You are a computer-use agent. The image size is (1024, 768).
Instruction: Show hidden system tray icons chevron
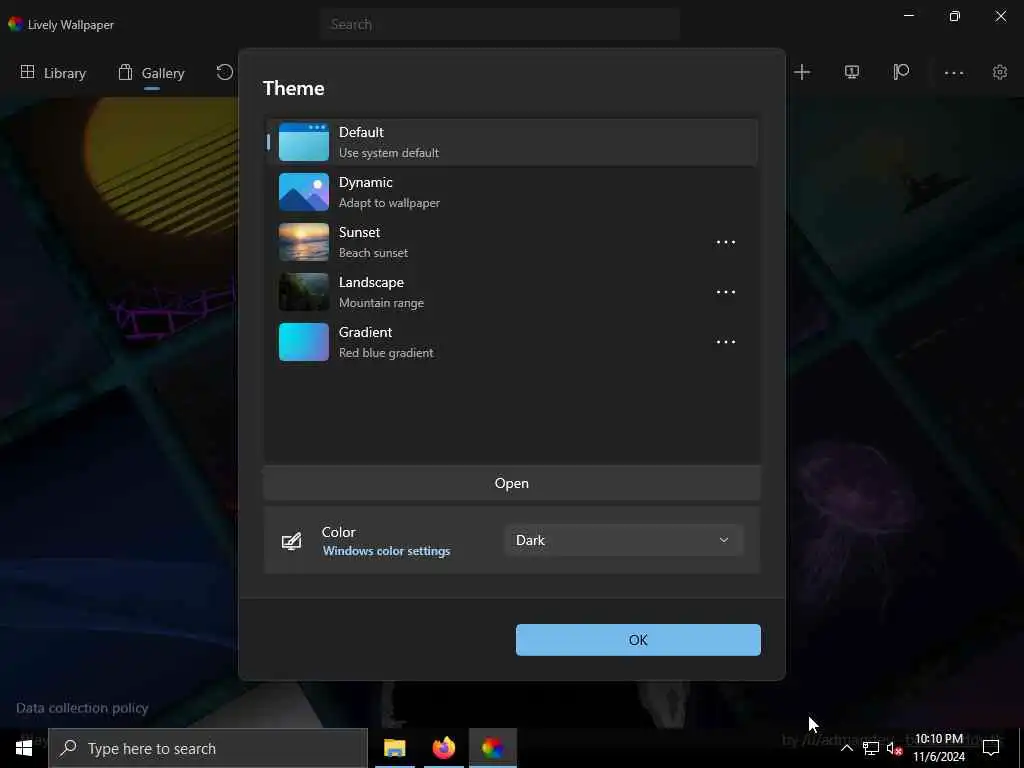846,748
